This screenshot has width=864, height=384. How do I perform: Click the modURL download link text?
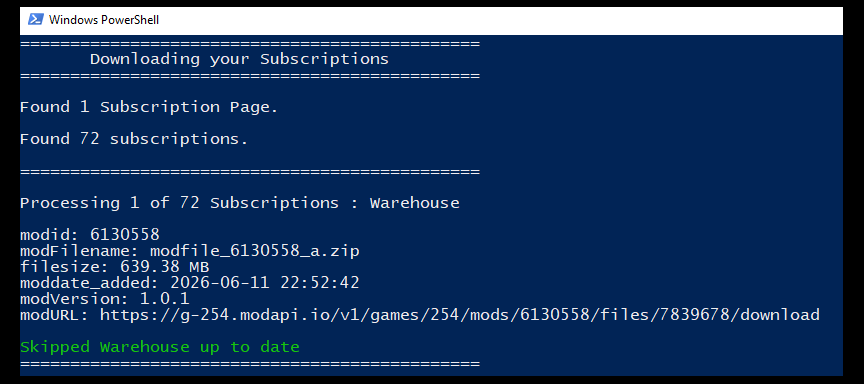460,315
